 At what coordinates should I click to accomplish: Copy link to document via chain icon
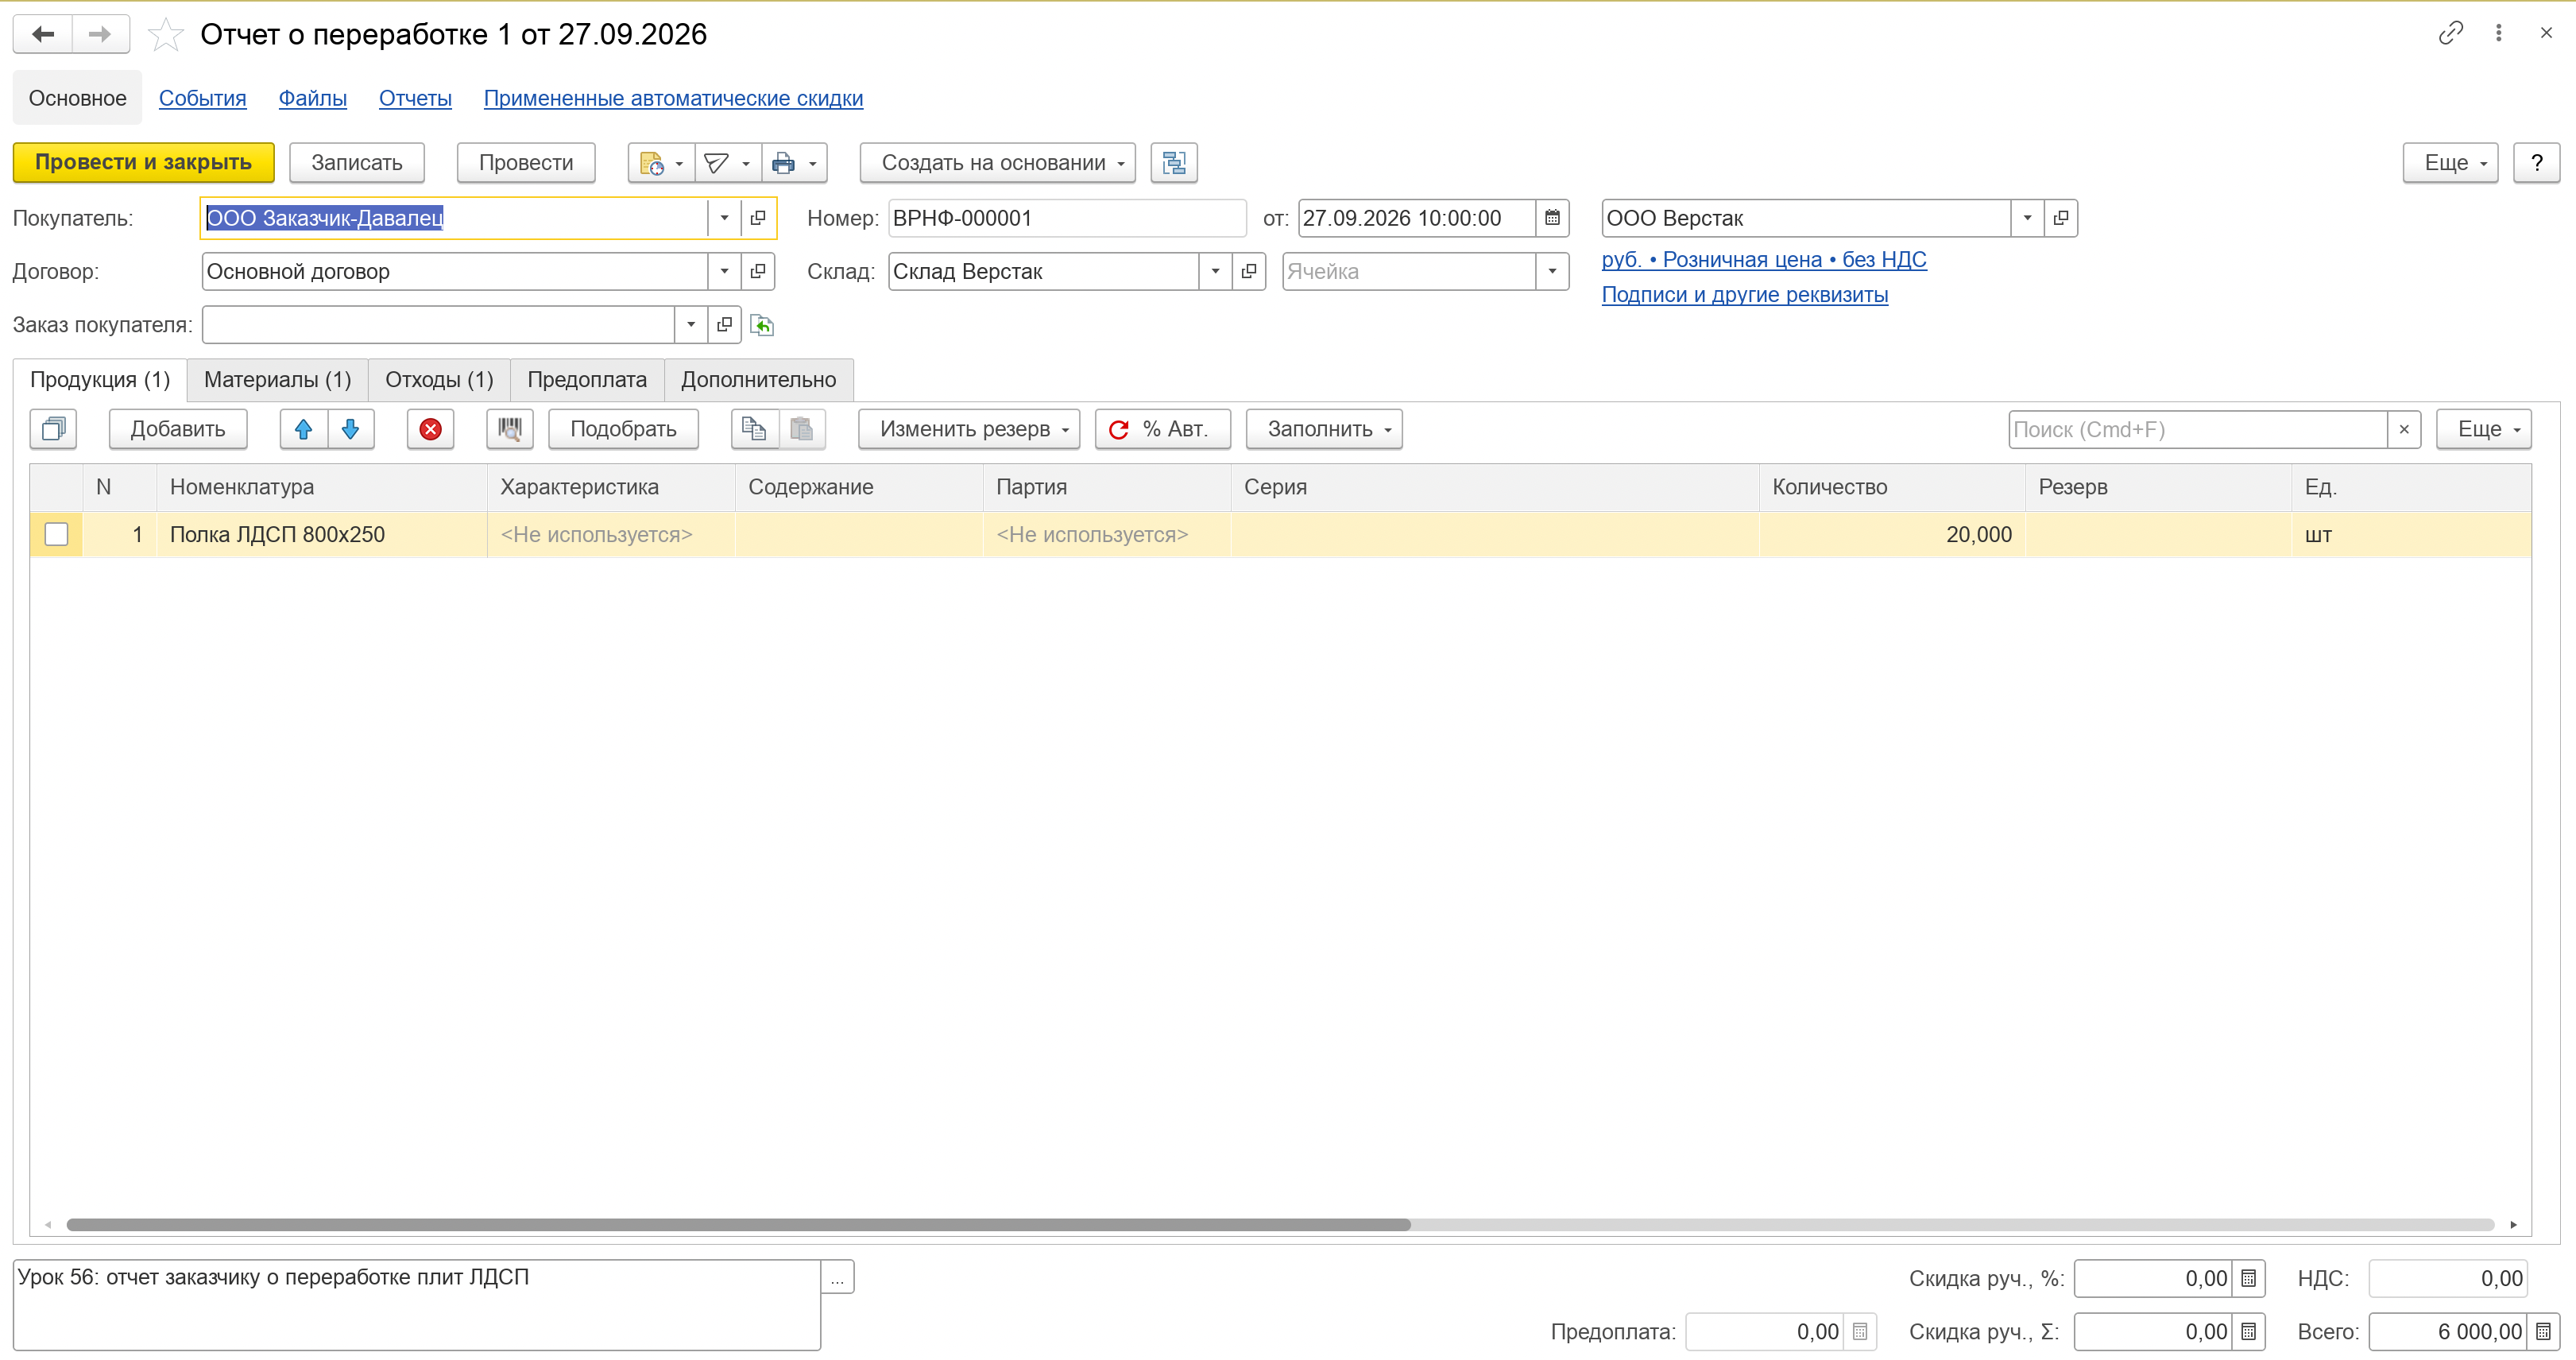pos(2450,33)
